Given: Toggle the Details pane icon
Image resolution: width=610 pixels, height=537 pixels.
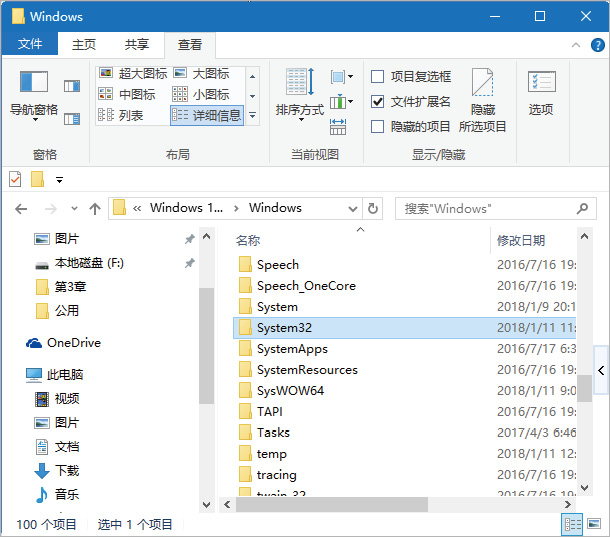Looking at the screenshot, I should pyautogui.click(x=72, y=119).
